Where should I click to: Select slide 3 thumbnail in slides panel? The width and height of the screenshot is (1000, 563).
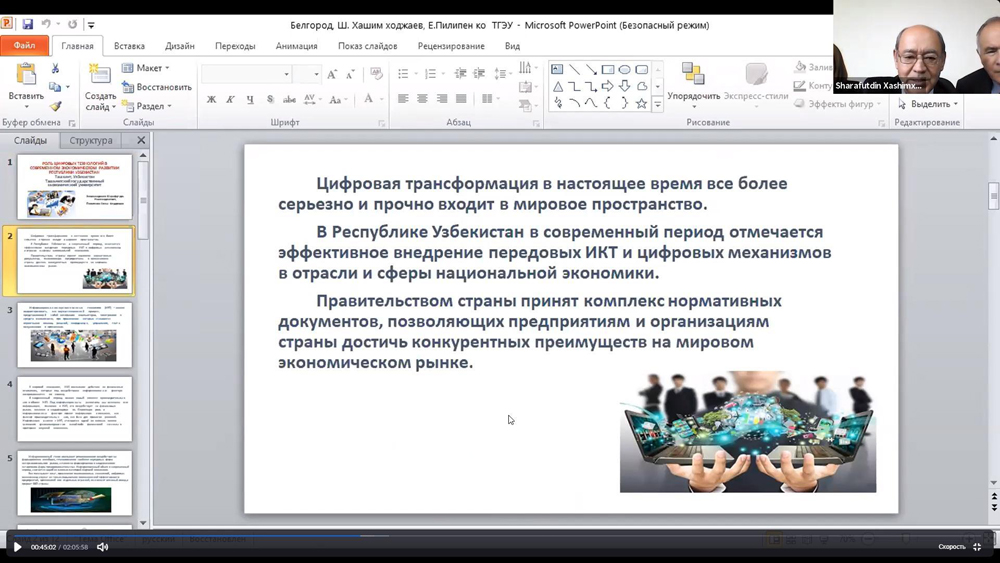(x=74, y=336)
